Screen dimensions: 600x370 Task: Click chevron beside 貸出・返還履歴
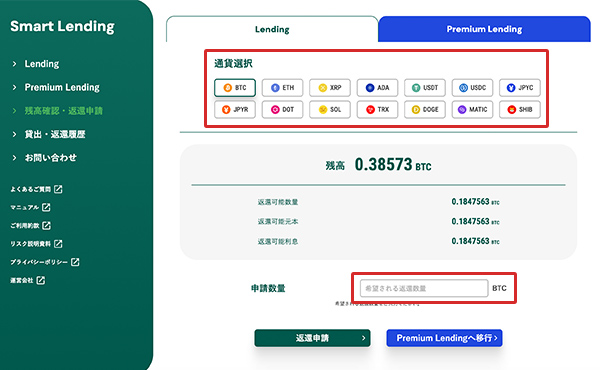(x=14, y=134)
